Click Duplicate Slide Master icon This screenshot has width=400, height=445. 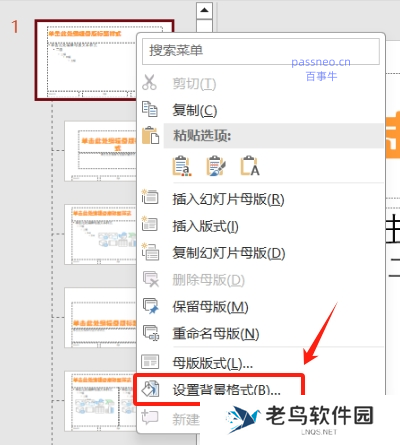[x=150, y=252]
